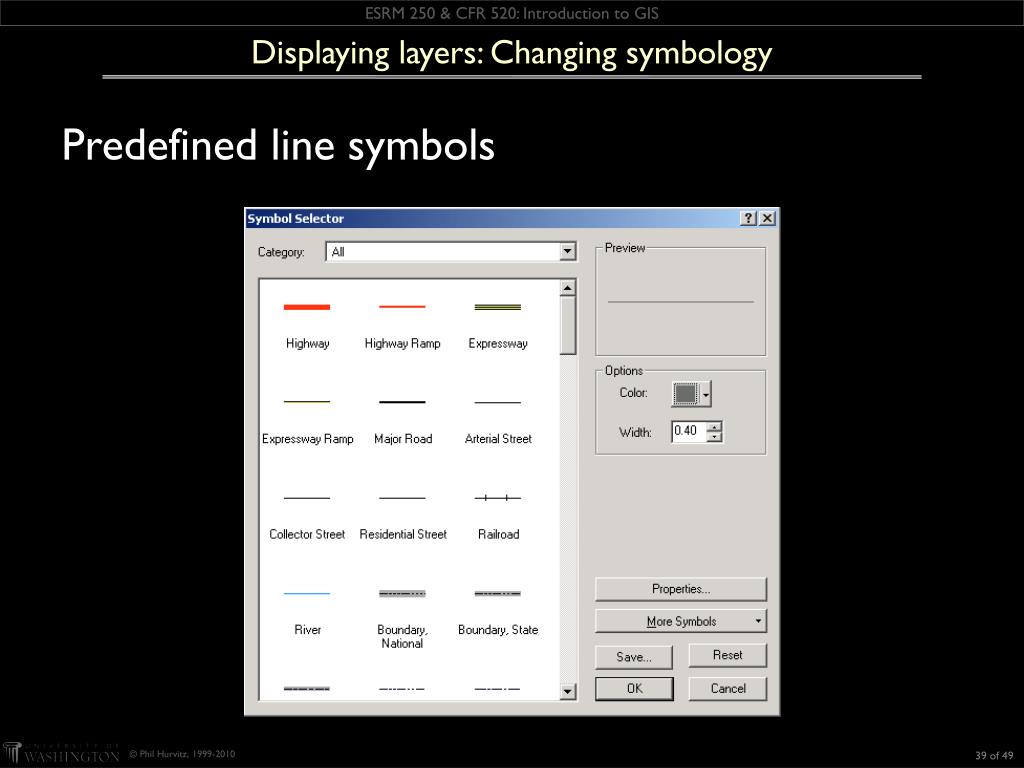Click the Width value input field
The width and height of the screenshot is (1024, 768).
point(689,431)
